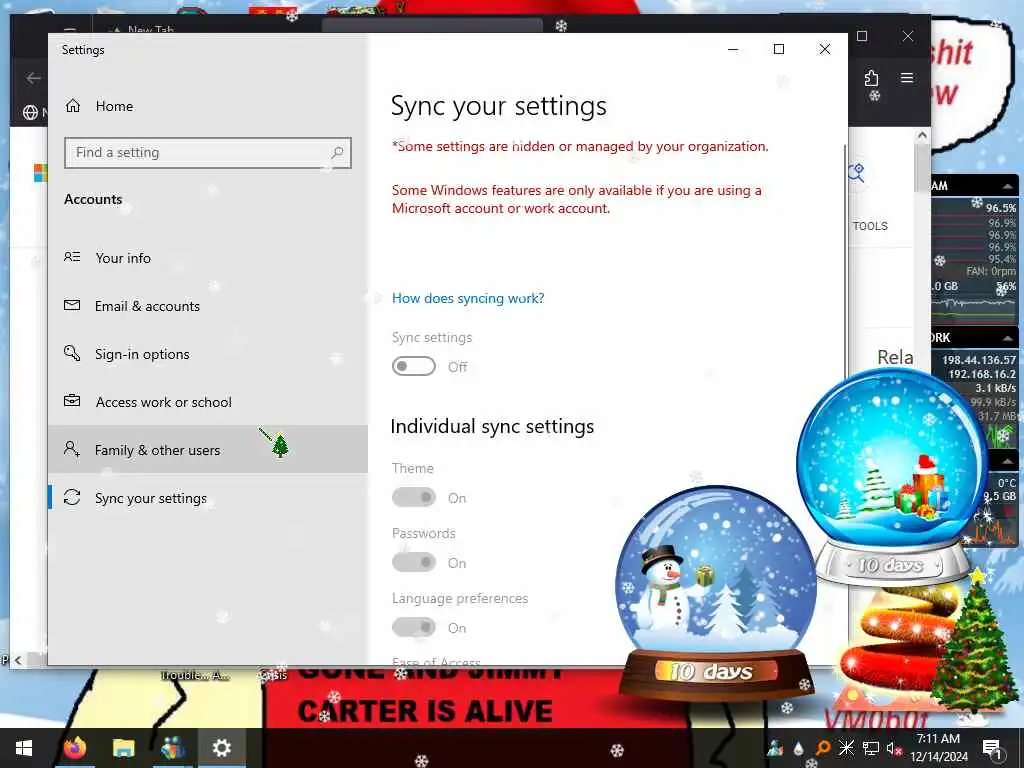Click the Email & accounts envelope icon
Viewport: 1024px width, 768px height.
72,305
